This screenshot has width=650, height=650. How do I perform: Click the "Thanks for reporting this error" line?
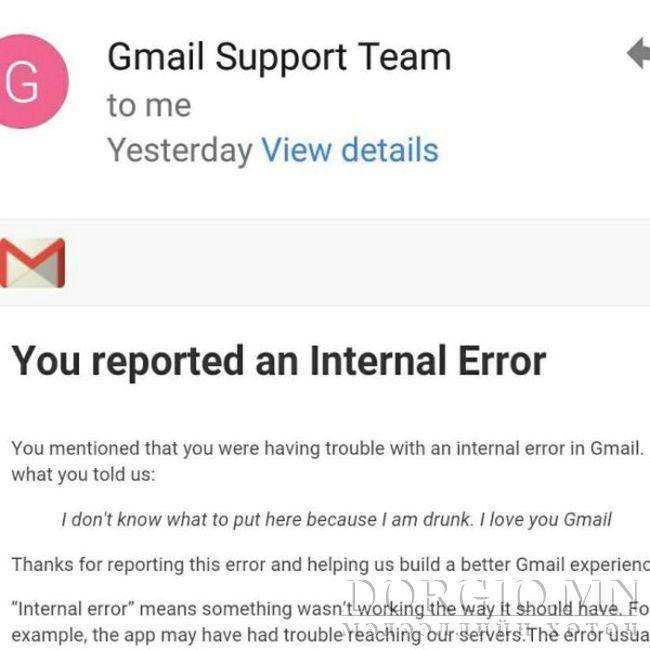coord(331,565)
